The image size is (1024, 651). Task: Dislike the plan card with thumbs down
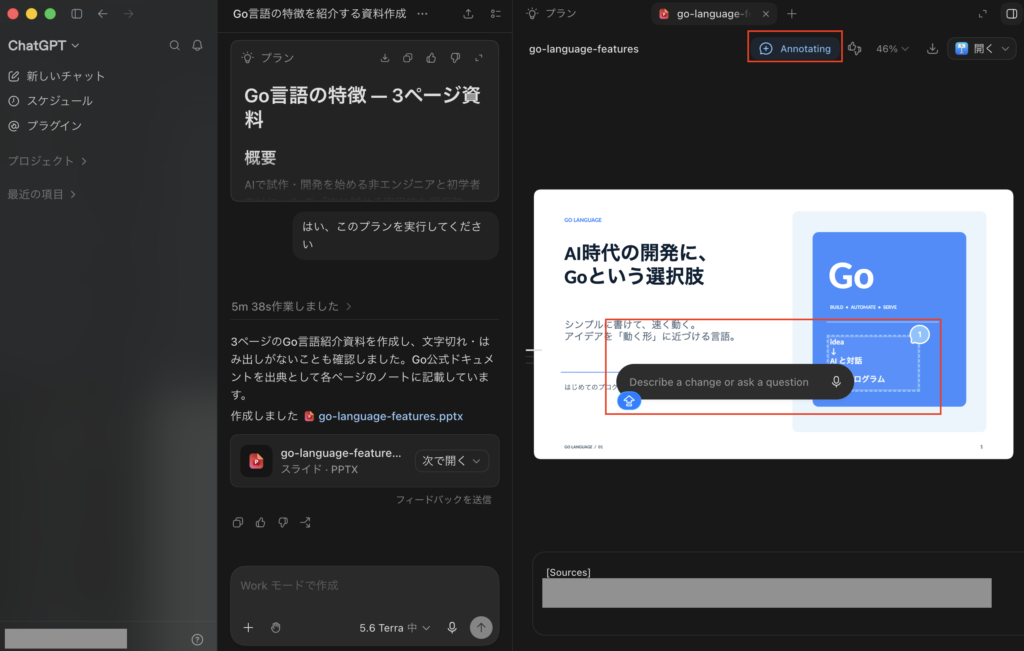click(x=455, y=58)
